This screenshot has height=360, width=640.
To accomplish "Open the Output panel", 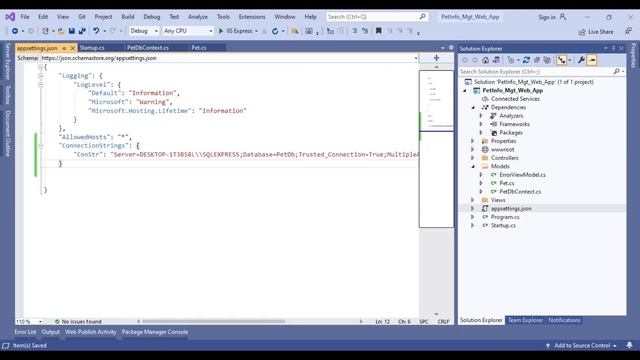I will click(x=51, y=332).
